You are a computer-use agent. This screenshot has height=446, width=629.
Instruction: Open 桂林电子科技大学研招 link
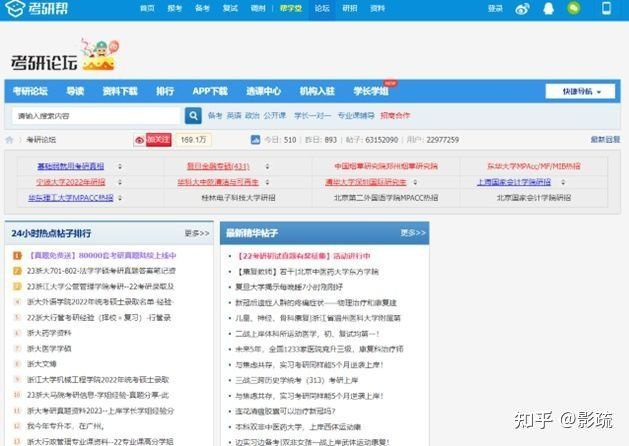coord(238,198)
